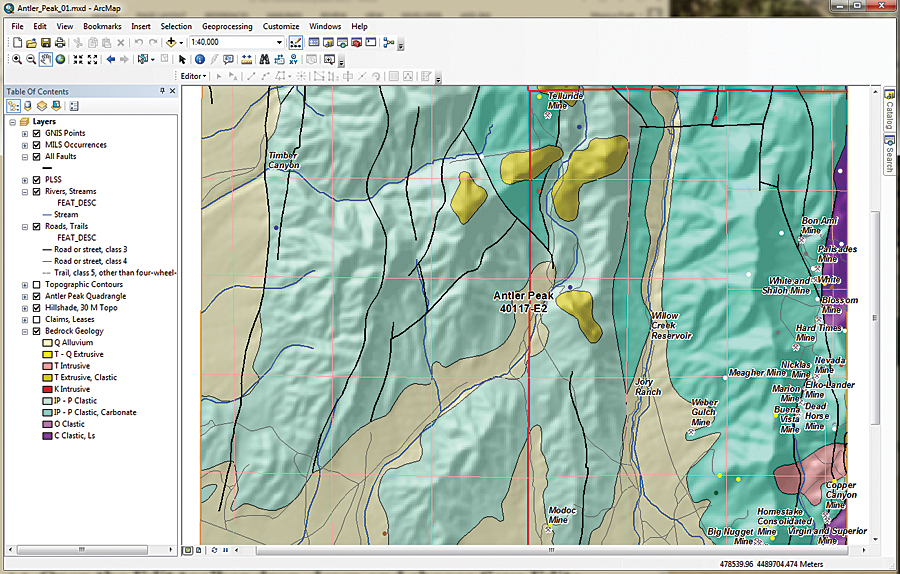This screenshot has height=574, width=900.
Task: Pin the Table Of Contents panel
Action: click(162, 91)
